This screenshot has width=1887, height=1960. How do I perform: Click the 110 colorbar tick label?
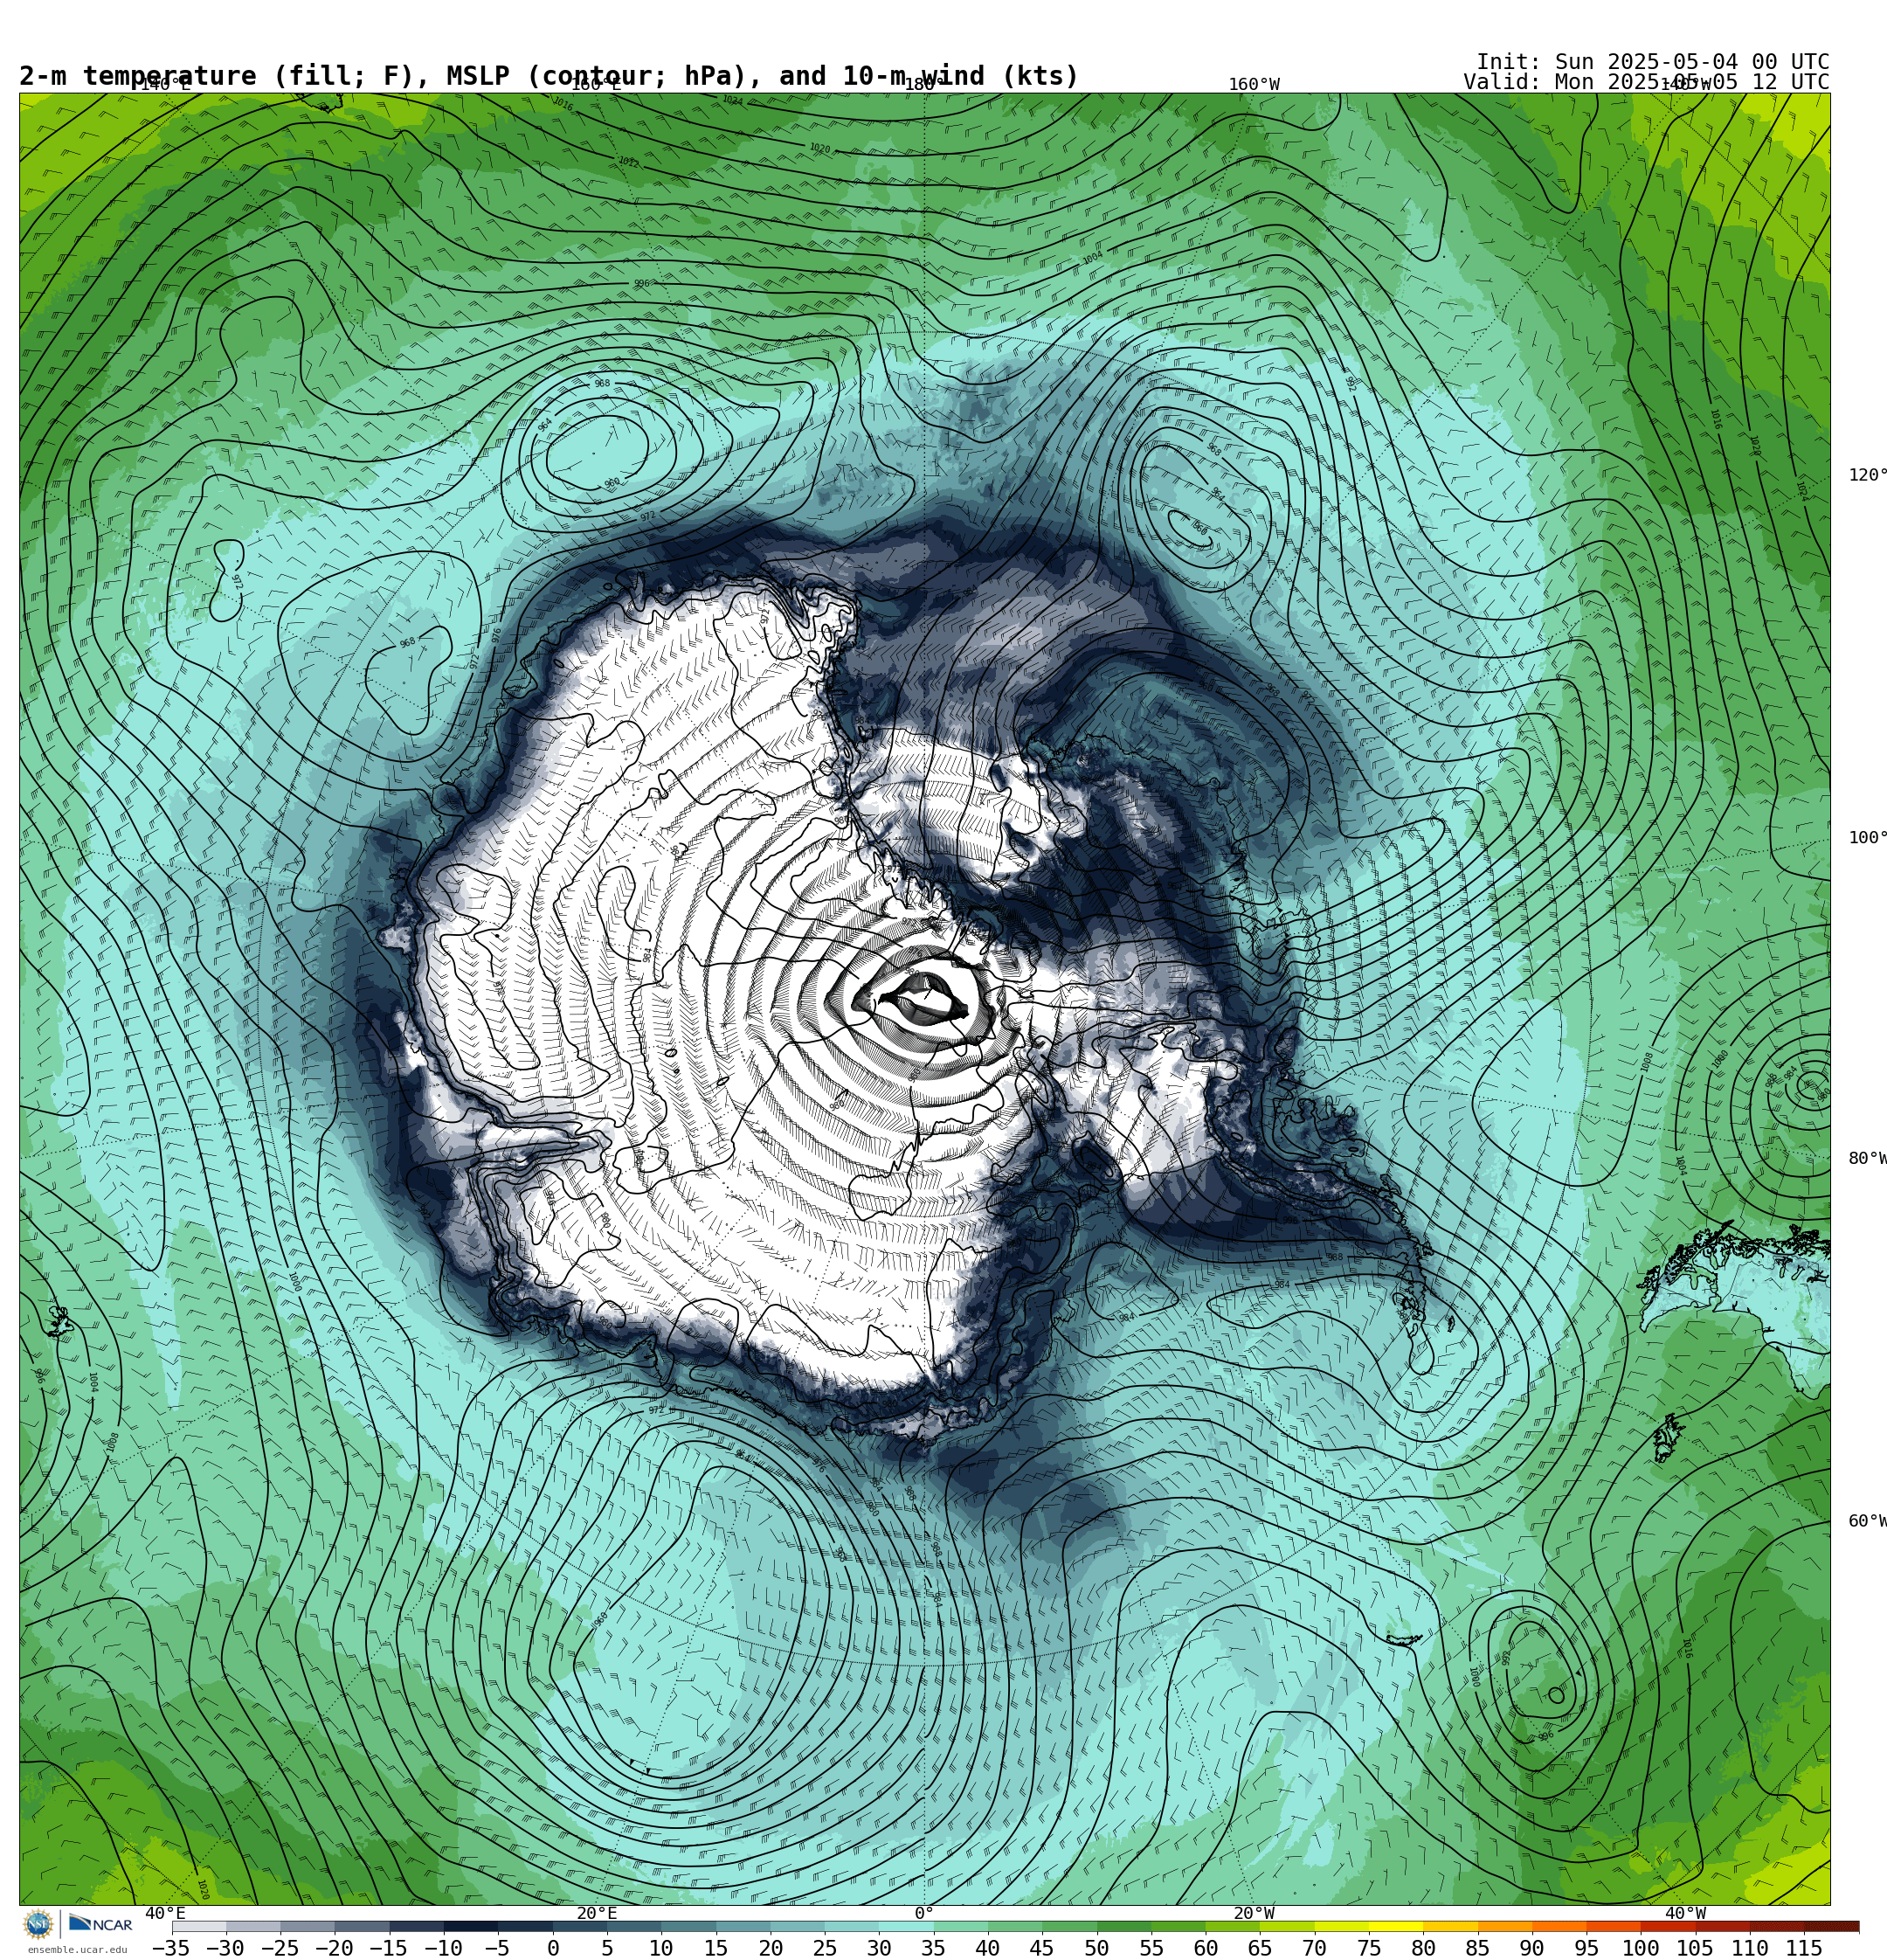click(x=1750, y=1948)
